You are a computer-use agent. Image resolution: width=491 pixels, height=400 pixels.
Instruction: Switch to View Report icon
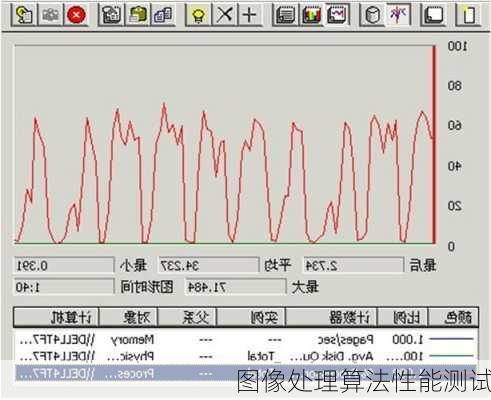pyautogui.click(x=285, y=15)
